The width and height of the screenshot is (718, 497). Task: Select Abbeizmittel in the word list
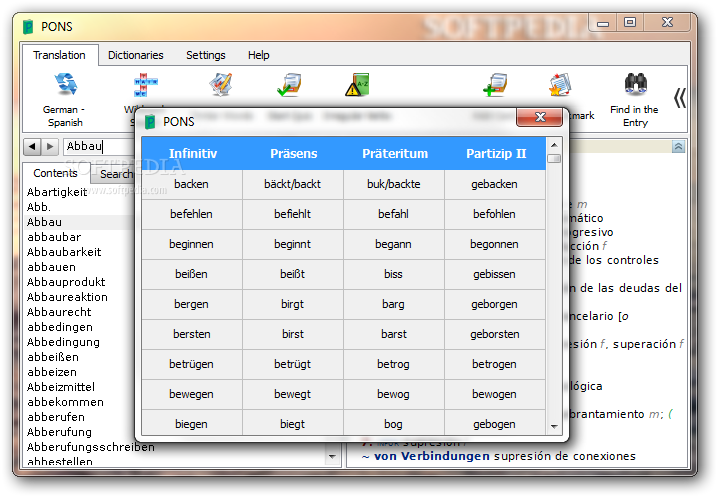coord(60,387)
